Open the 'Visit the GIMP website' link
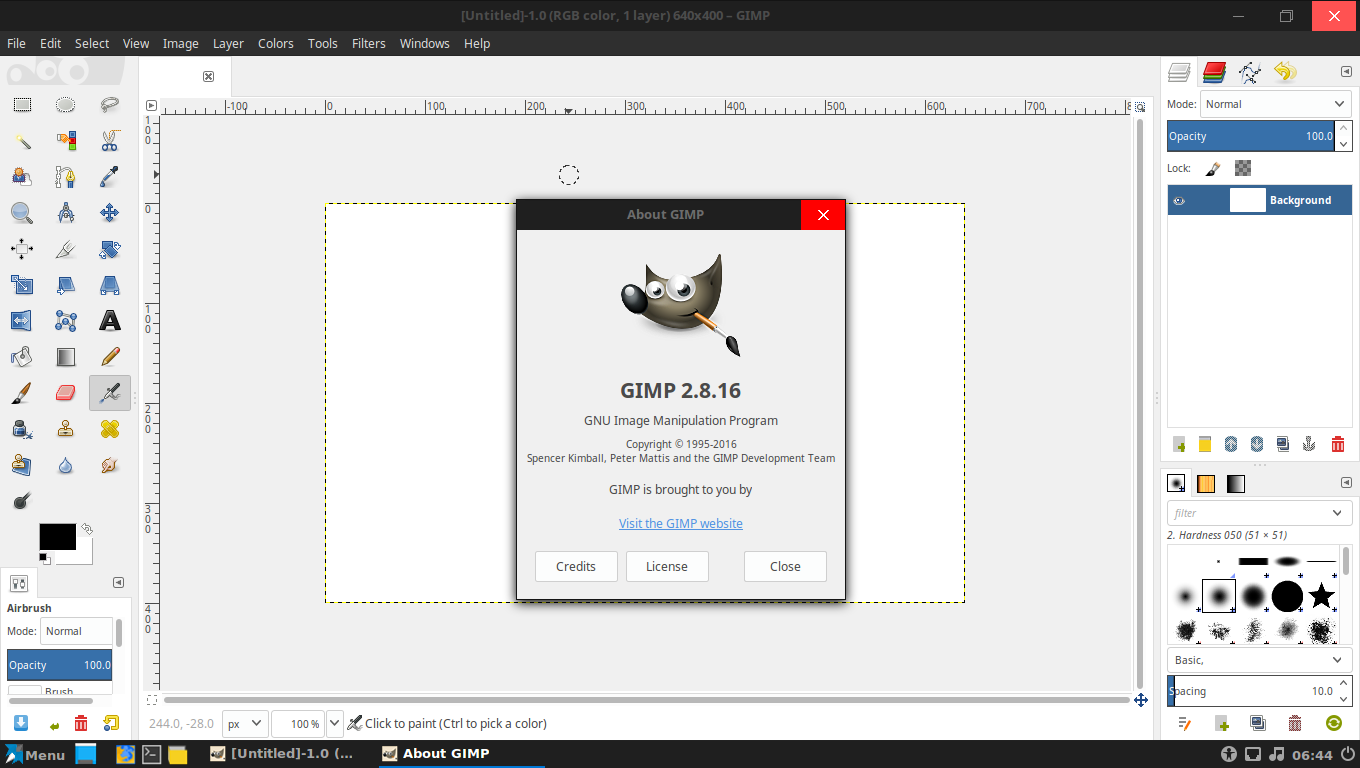This screenshot has width=1360, height=768. coord(681,523)
